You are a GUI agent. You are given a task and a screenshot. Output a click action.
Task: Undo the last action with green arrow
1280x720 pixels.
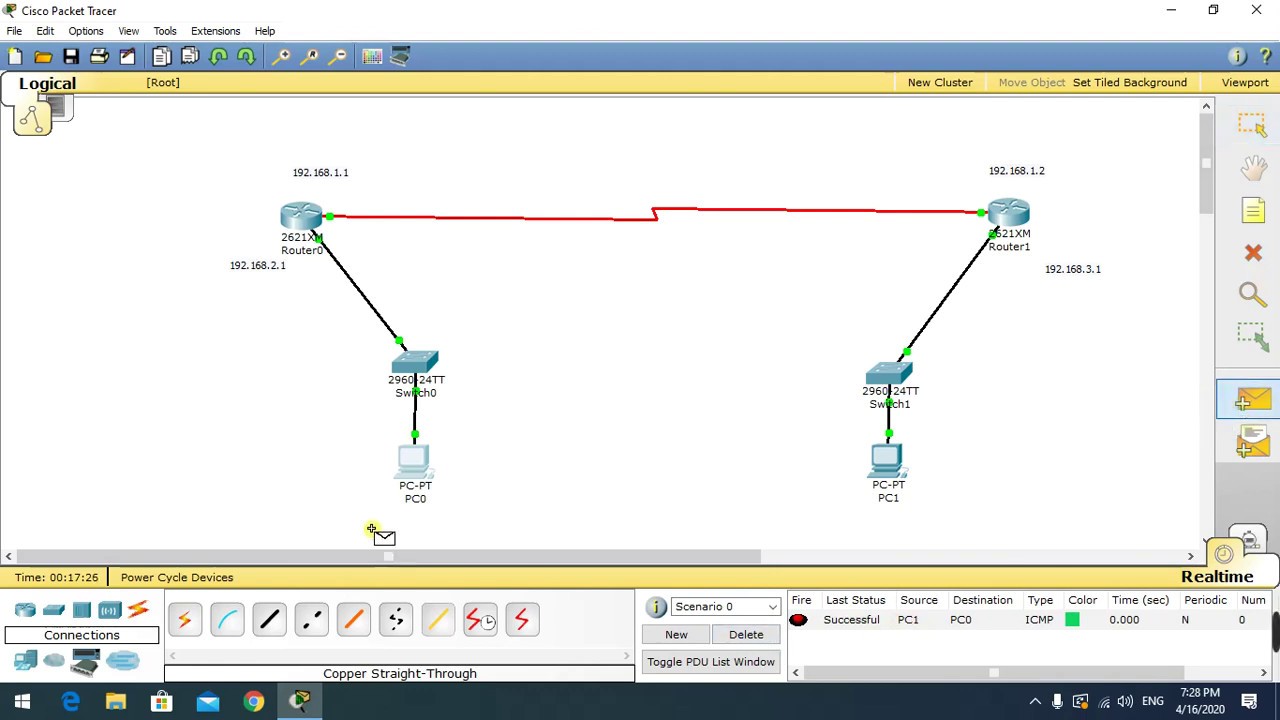click(218, 57)
